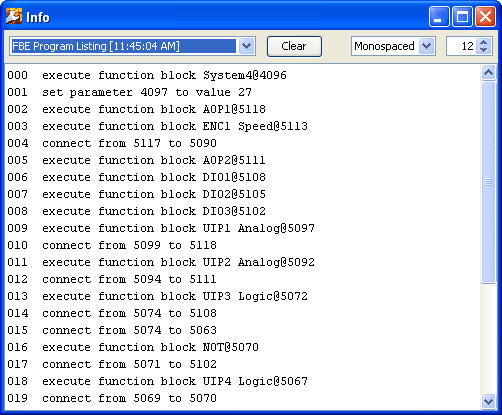Decrease font size with down stepper arrow

tap(483, 50)
